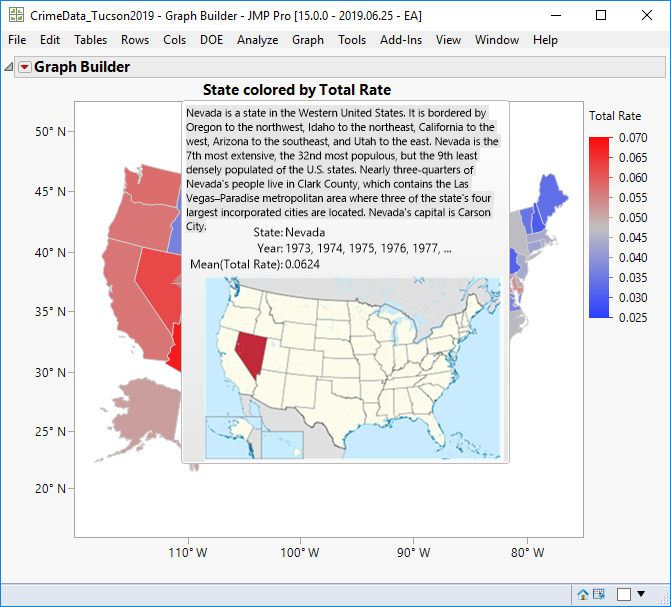Click the 80° W longitude axis label
The image size is (671, 607).
point(527,553)
